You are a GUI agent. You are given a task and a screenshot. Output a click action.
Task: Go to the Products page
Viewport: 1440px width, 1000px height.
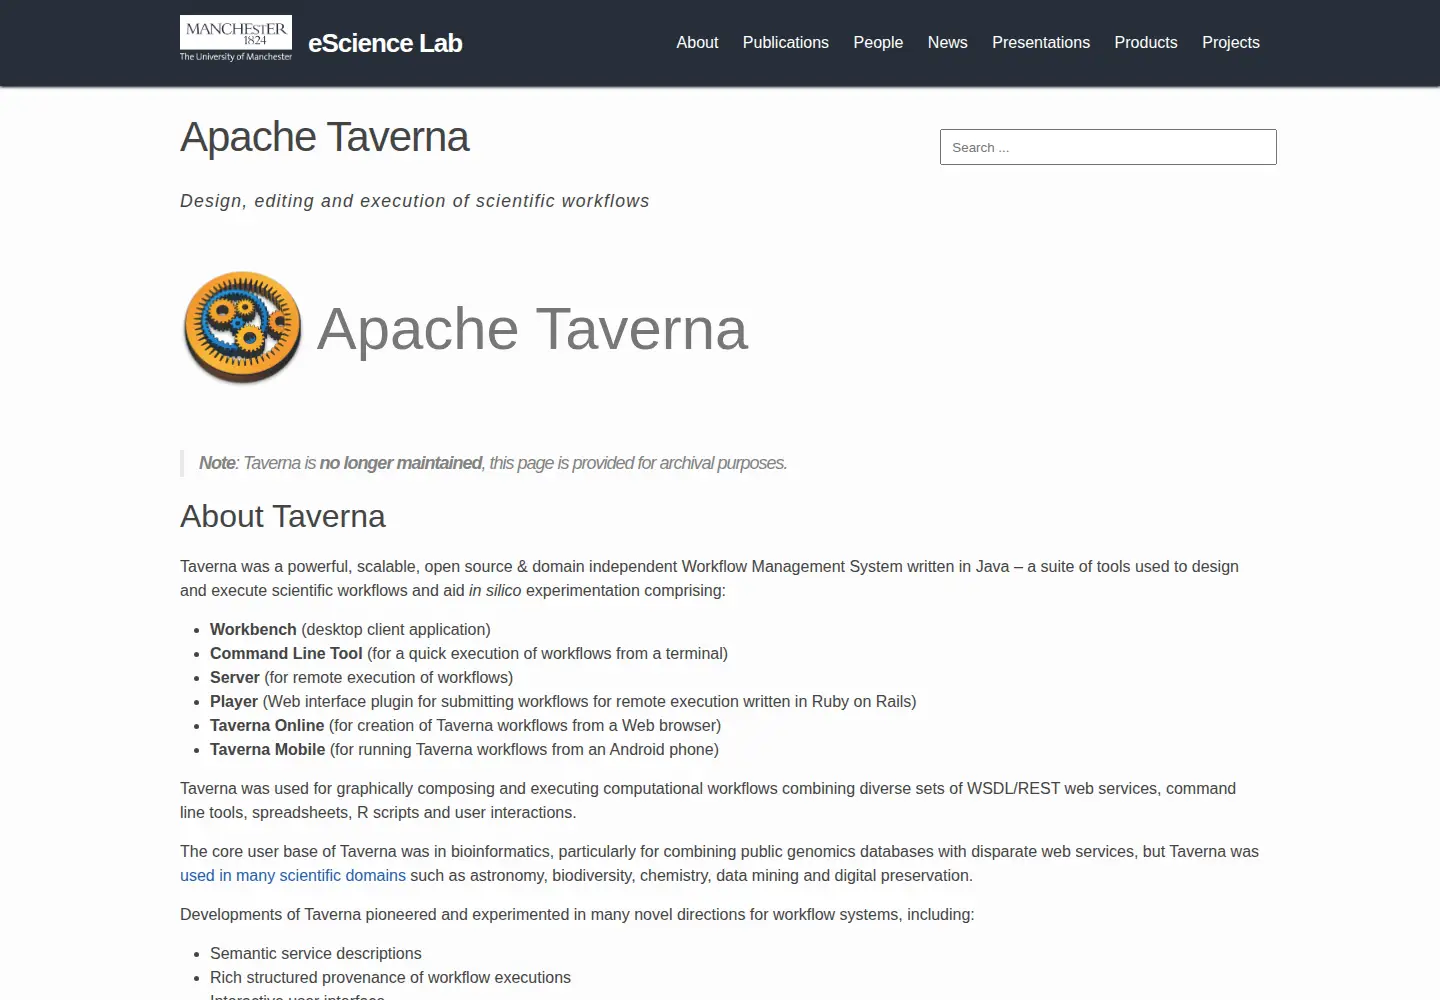(1146, 42)
